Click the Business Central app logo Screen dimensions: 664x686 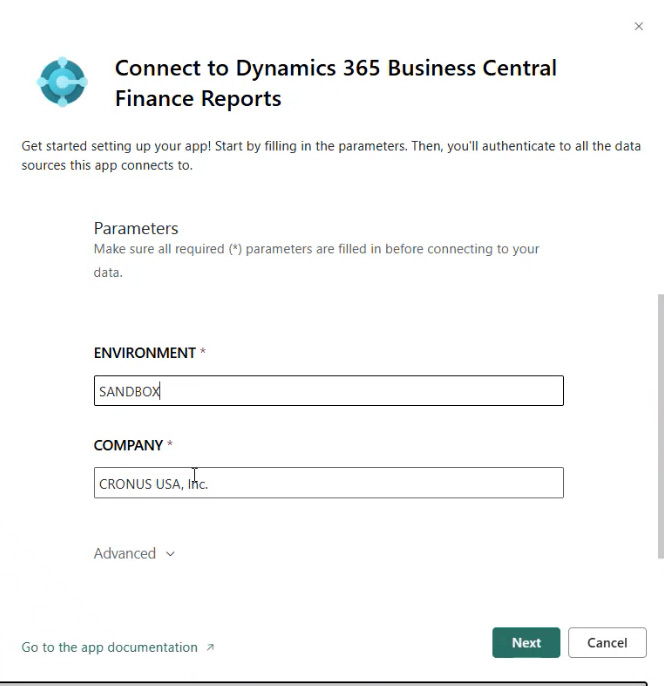click(62, 82)
